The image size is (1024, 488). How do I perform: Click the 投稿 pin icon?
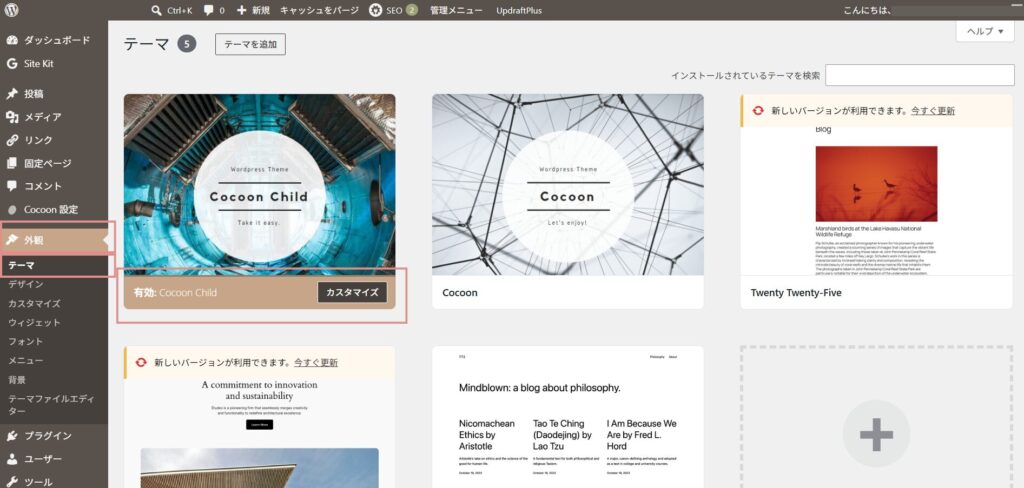pos(12,93)
